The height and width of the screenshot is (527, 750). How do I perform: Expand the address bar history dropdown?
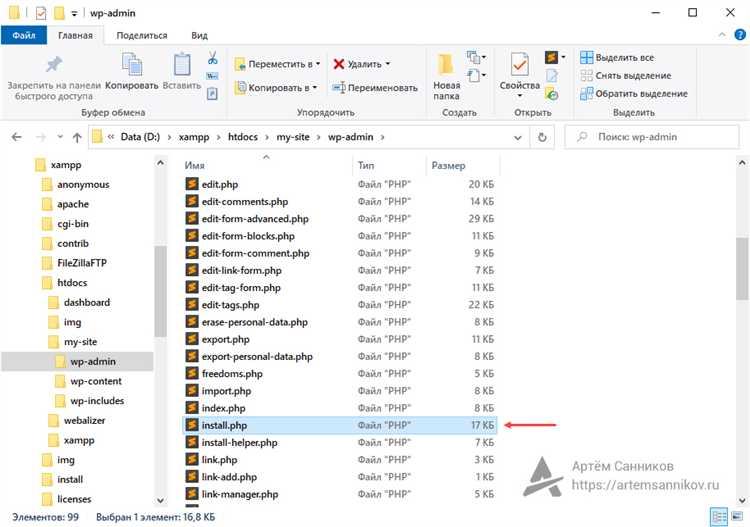point(518,138)
